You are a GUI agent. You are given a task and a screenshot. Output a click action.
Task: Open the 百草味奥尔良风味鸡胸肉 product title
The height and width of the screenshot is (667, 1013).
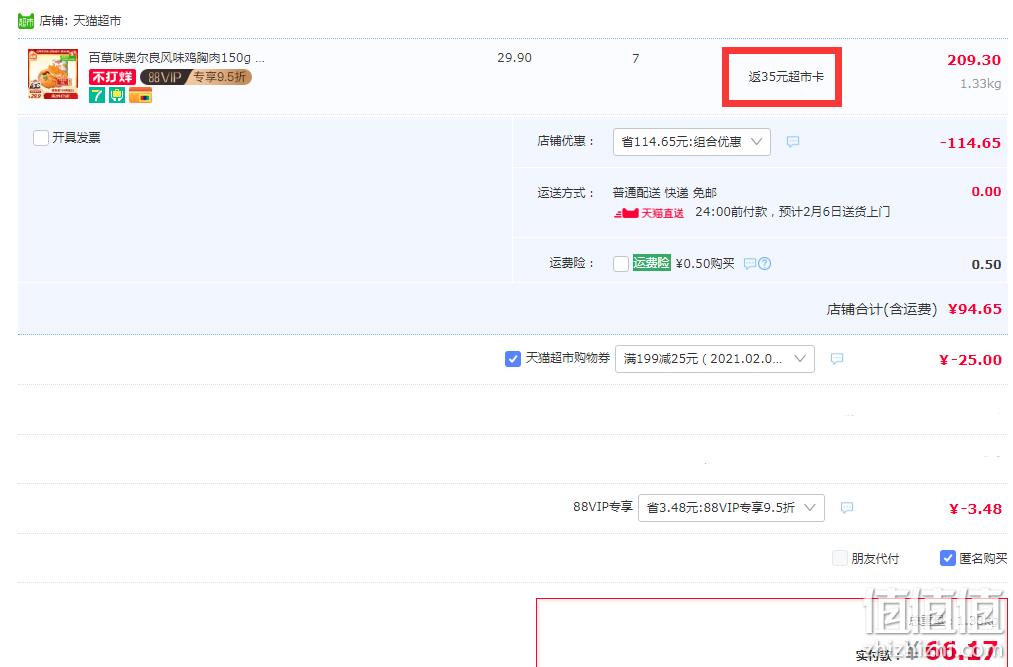pos(176,58)
